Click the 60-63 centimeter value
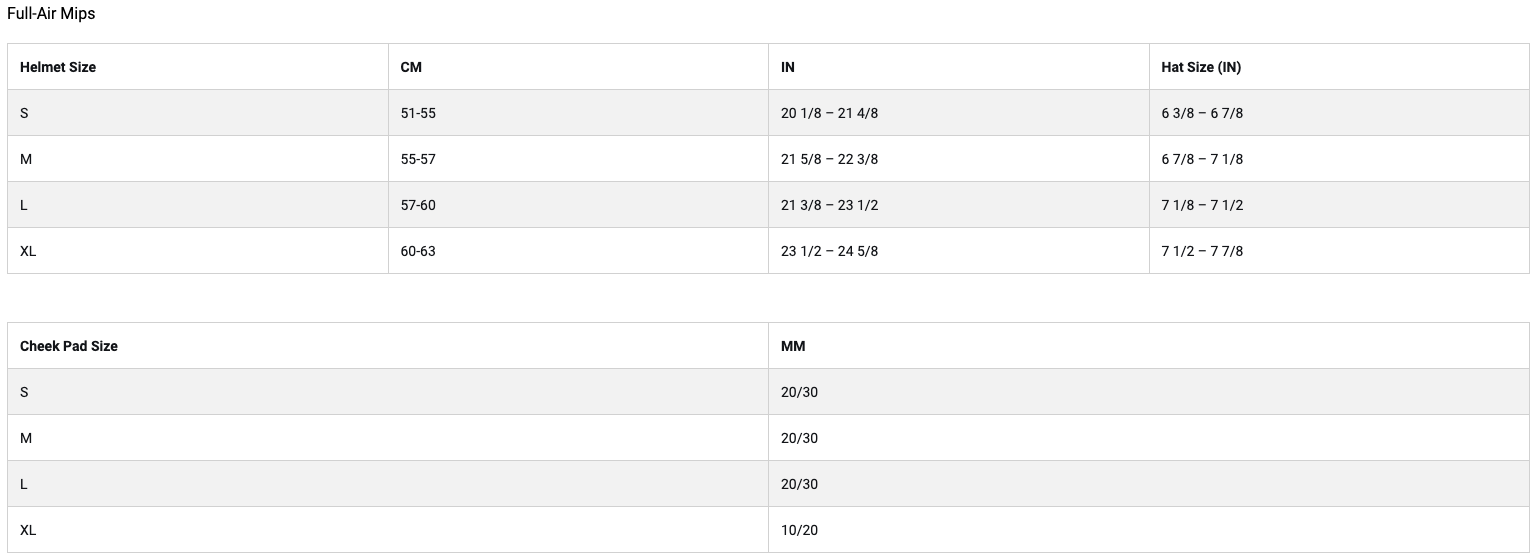This screenshot has width=1539, height=559. pyautogui.click(x=418, y=251)
